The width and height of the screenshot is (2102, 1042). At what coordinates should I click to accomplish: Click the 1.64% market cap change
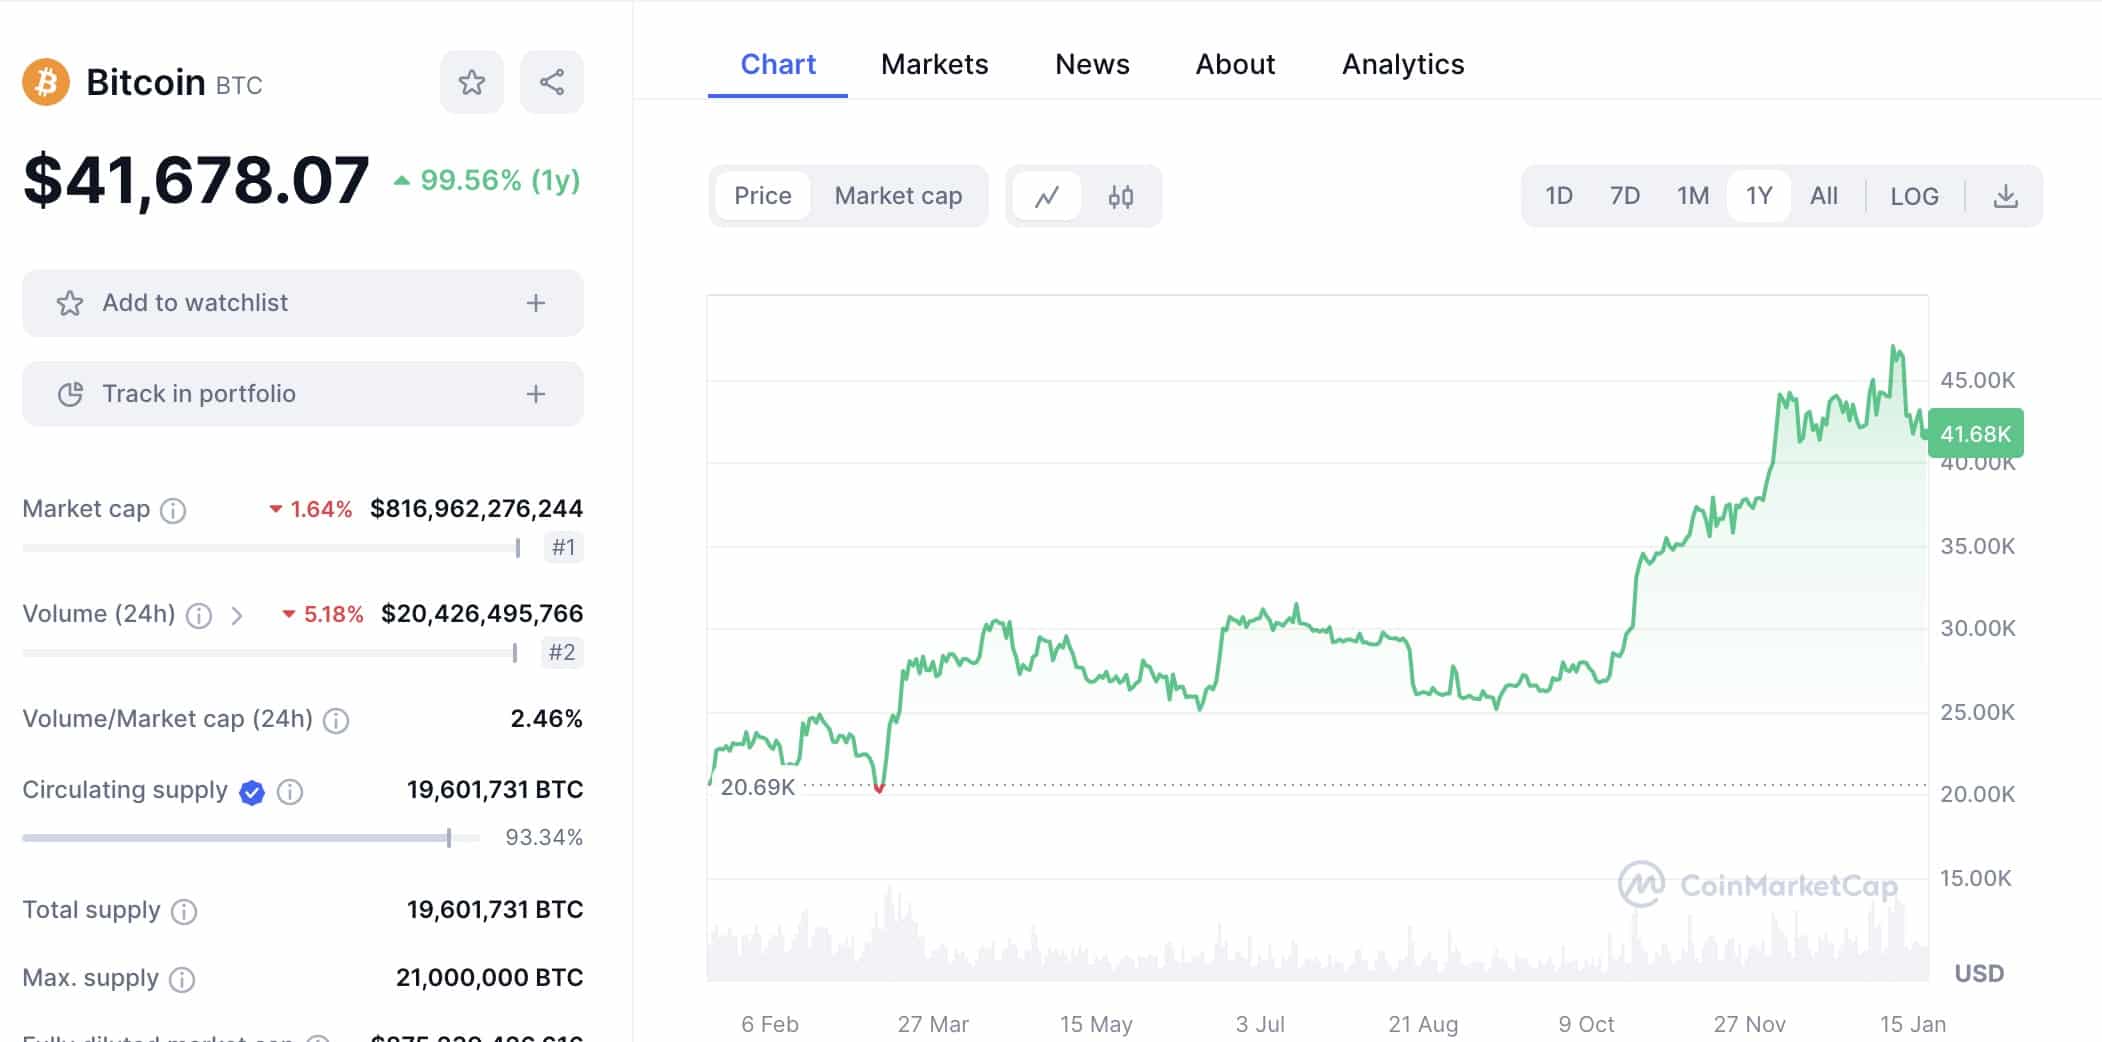pyautogui.click(x=310, y=510)
